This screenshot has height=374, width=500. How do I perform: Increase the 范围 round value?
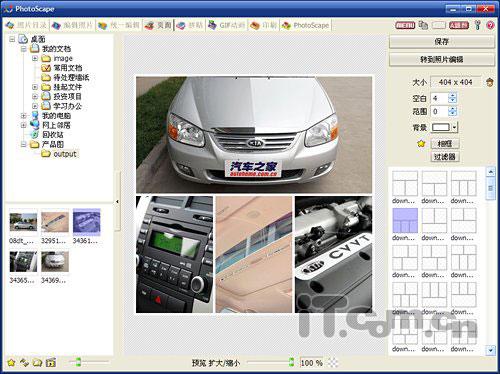click(x=452, y=109)
